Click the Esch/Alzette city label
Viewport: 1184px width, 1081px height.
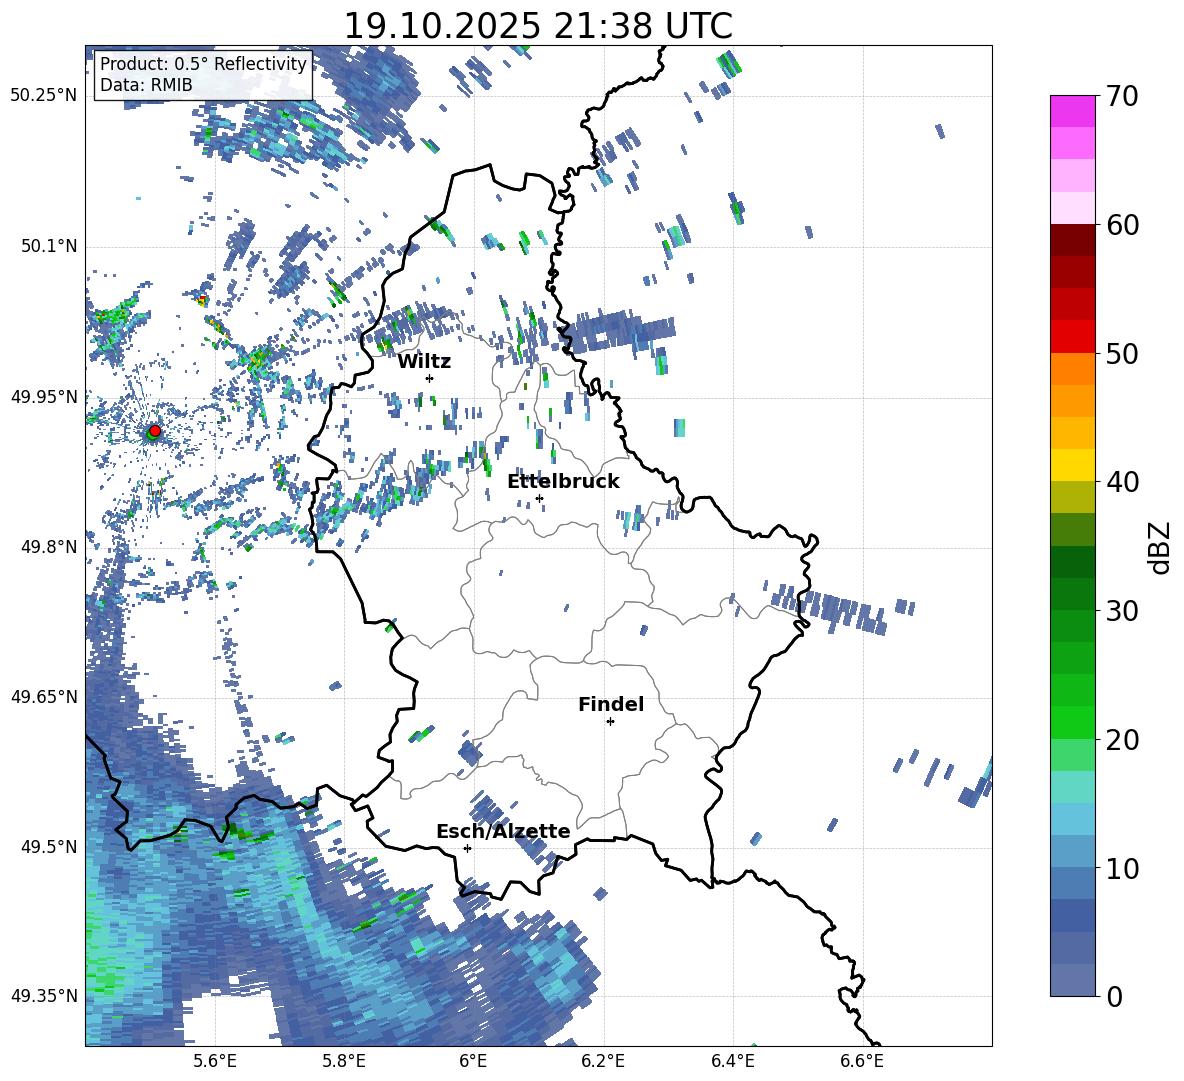[503, 832]
